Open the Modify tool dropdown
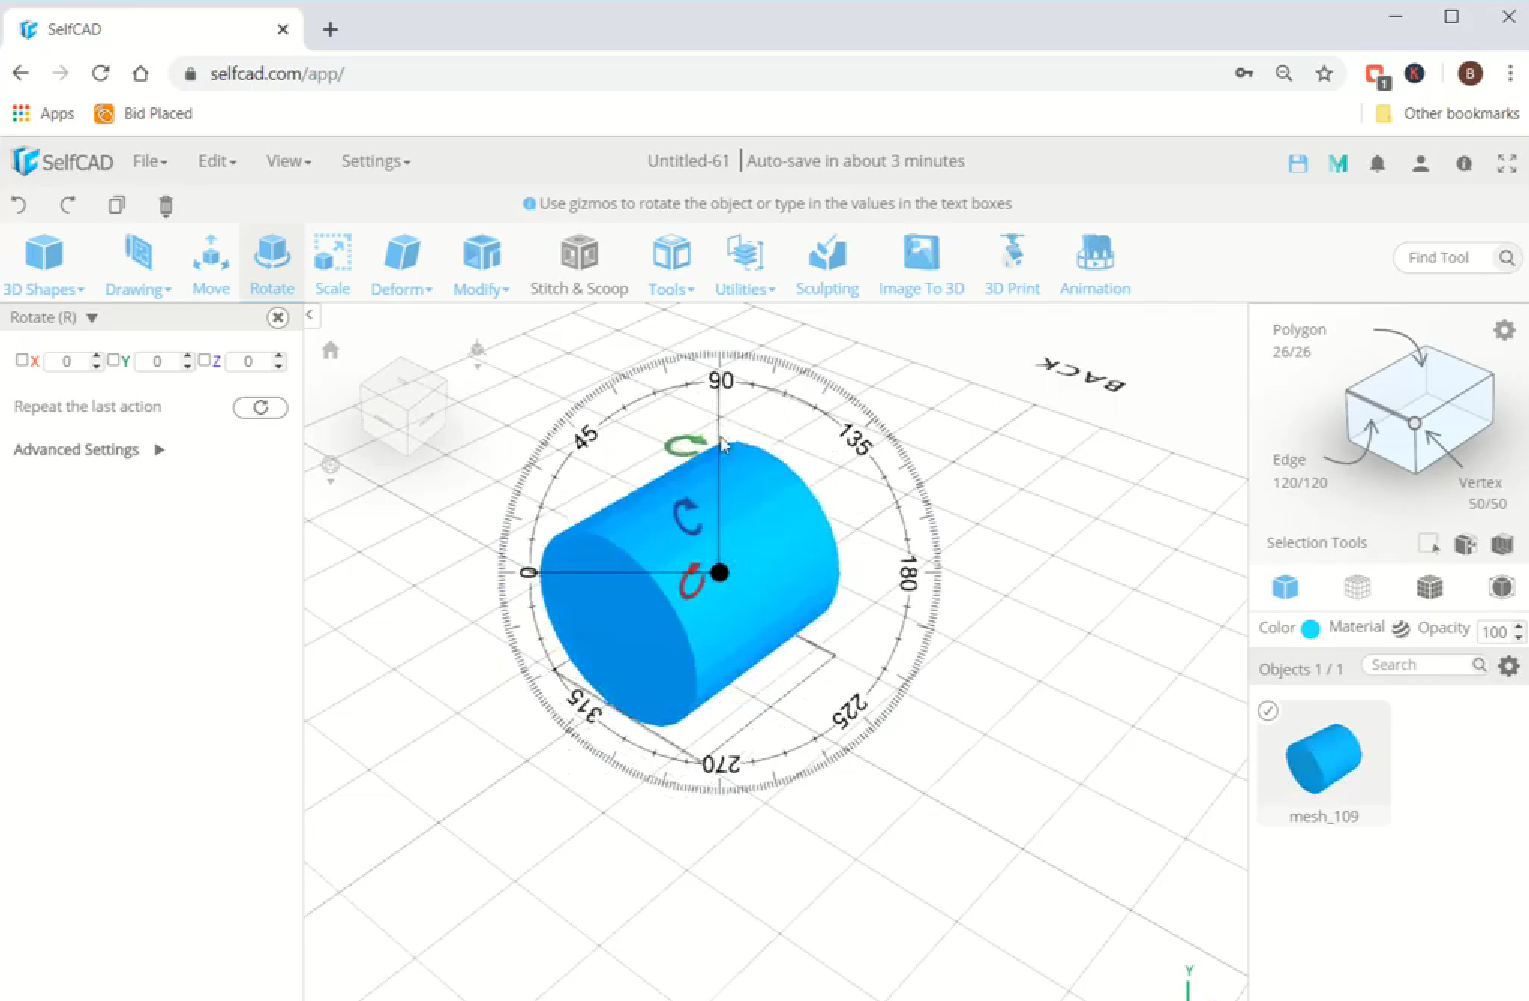This screenshot has height=1001, width=1529. click(x=481, y=264)
